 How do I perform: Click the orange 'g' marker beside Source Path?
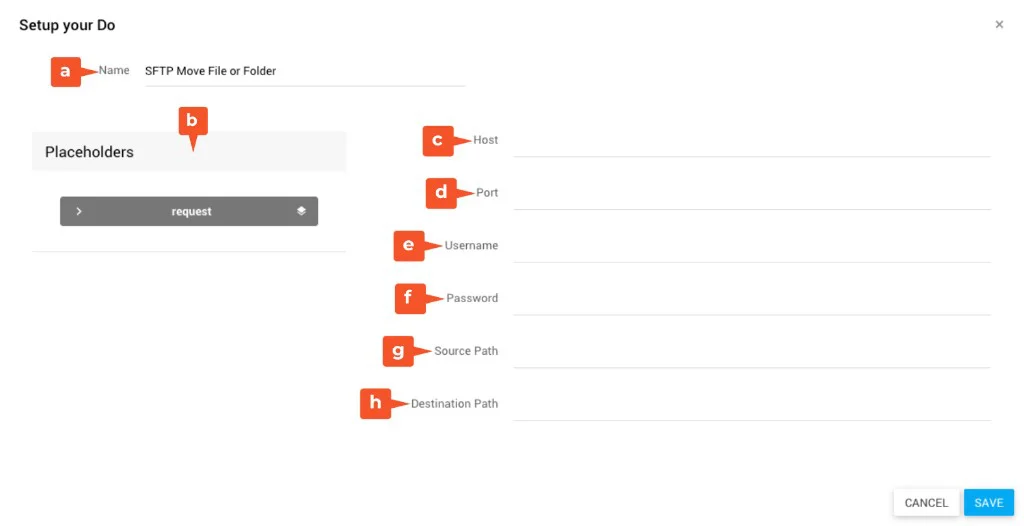(398, 351)
